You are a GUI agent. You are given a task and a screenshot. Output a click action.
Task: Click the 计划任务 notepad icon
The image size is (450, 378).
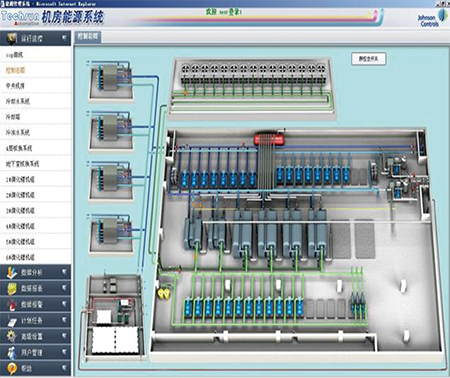click(x=12, y=321)
